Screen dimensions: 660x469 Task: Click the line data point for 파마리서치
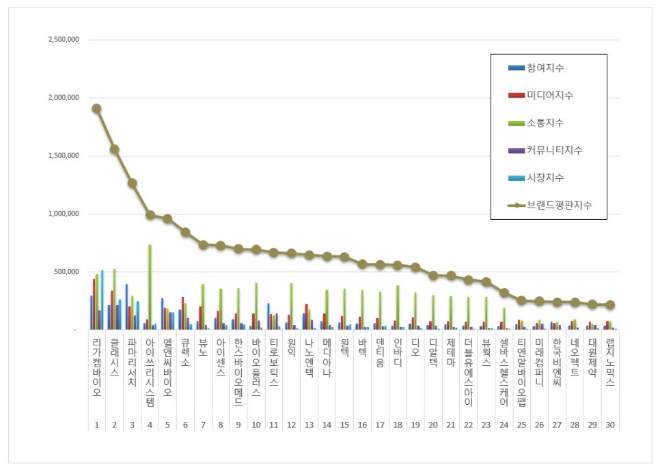(132, 183)
